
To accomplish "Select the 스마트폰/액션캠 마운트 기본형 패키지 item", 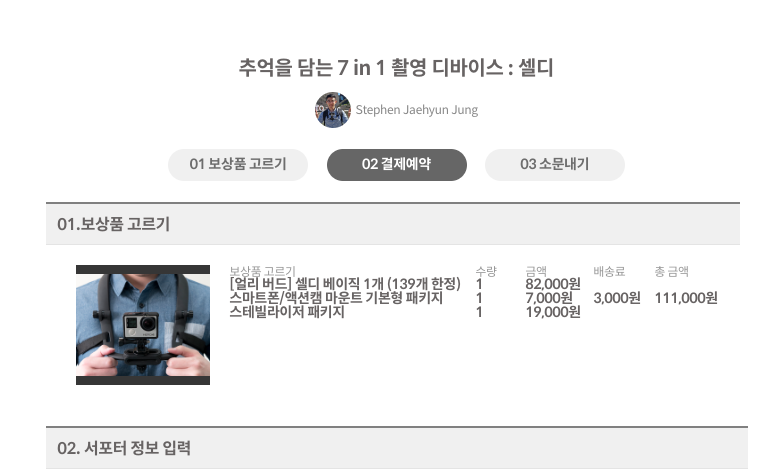I will point(336,298).
